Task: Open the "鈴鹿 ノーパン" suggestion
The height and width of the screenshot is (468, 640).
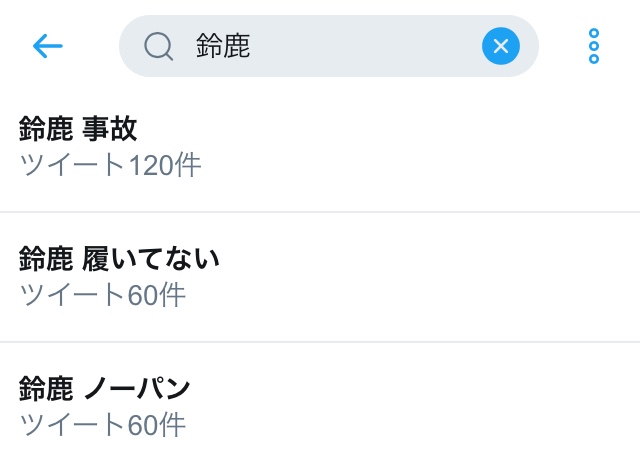Action: [104, 388]
